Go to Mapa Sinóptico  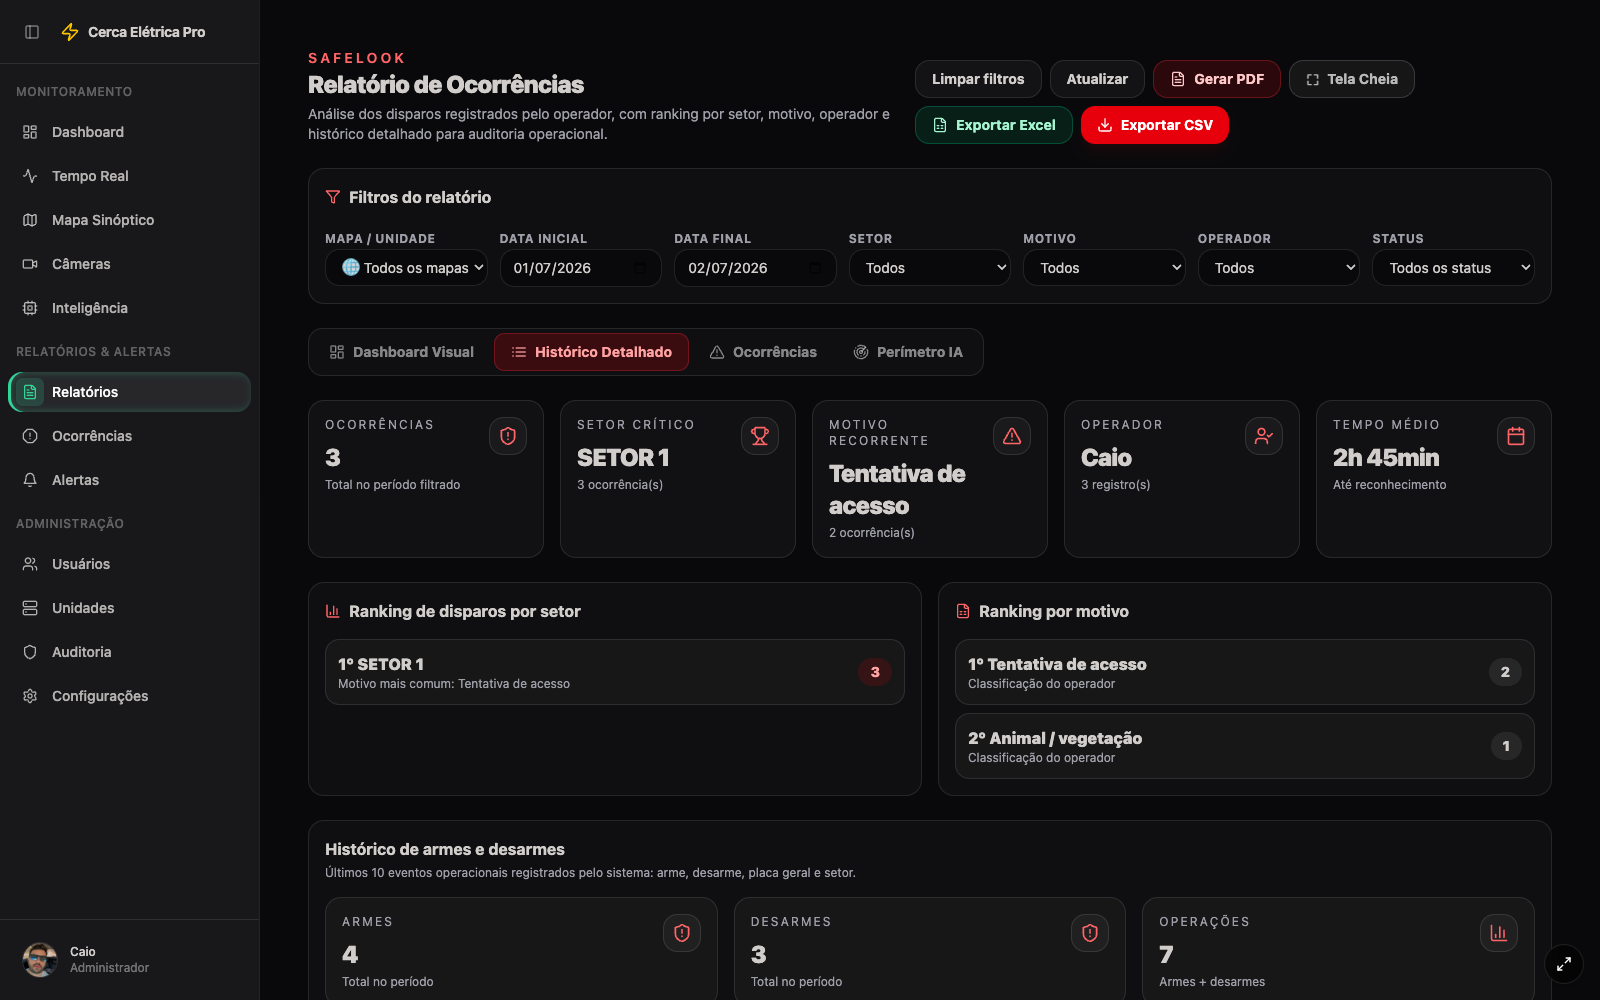[x=129, y=220]
